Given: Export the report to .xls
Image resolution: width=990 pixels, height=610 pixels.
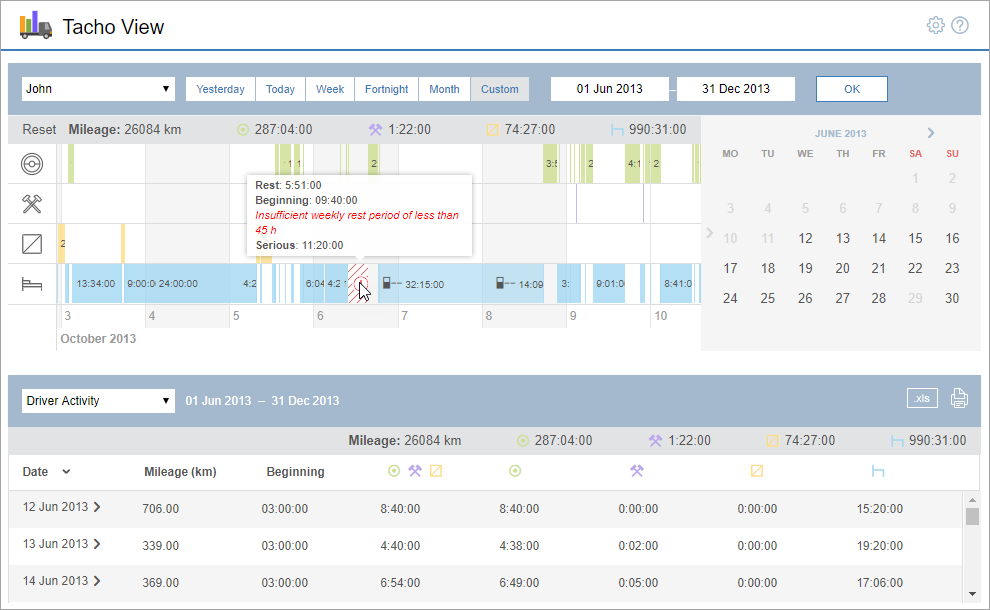Looking at the screenshot, I should [922, 399].
